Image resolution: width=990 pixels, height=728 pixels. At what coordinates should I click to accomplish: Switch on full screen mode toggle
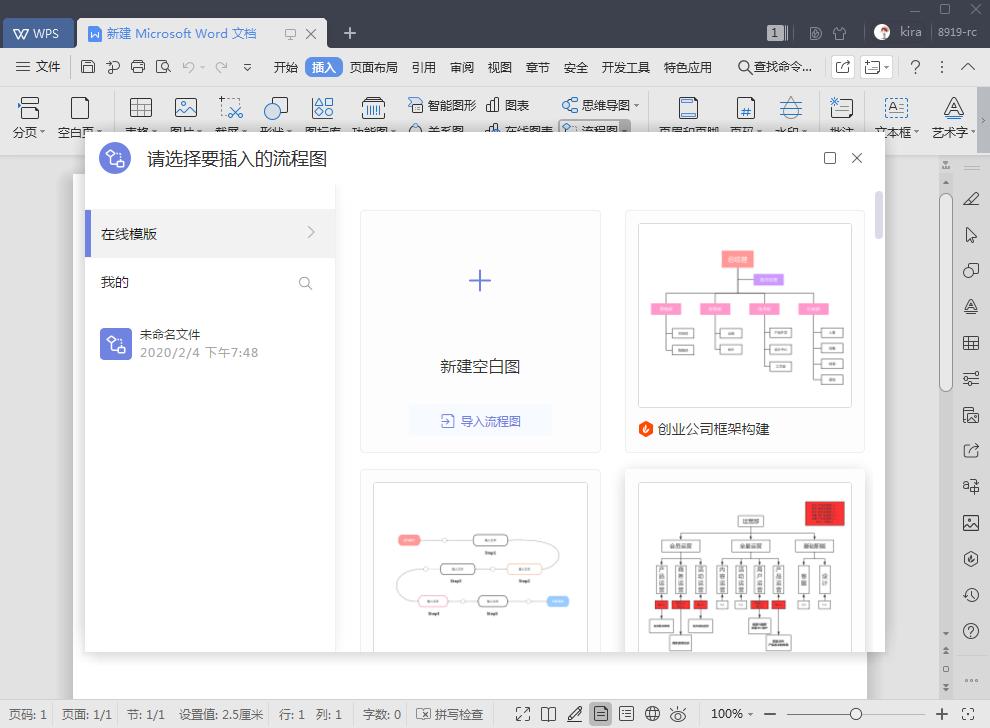click(523, 714)
